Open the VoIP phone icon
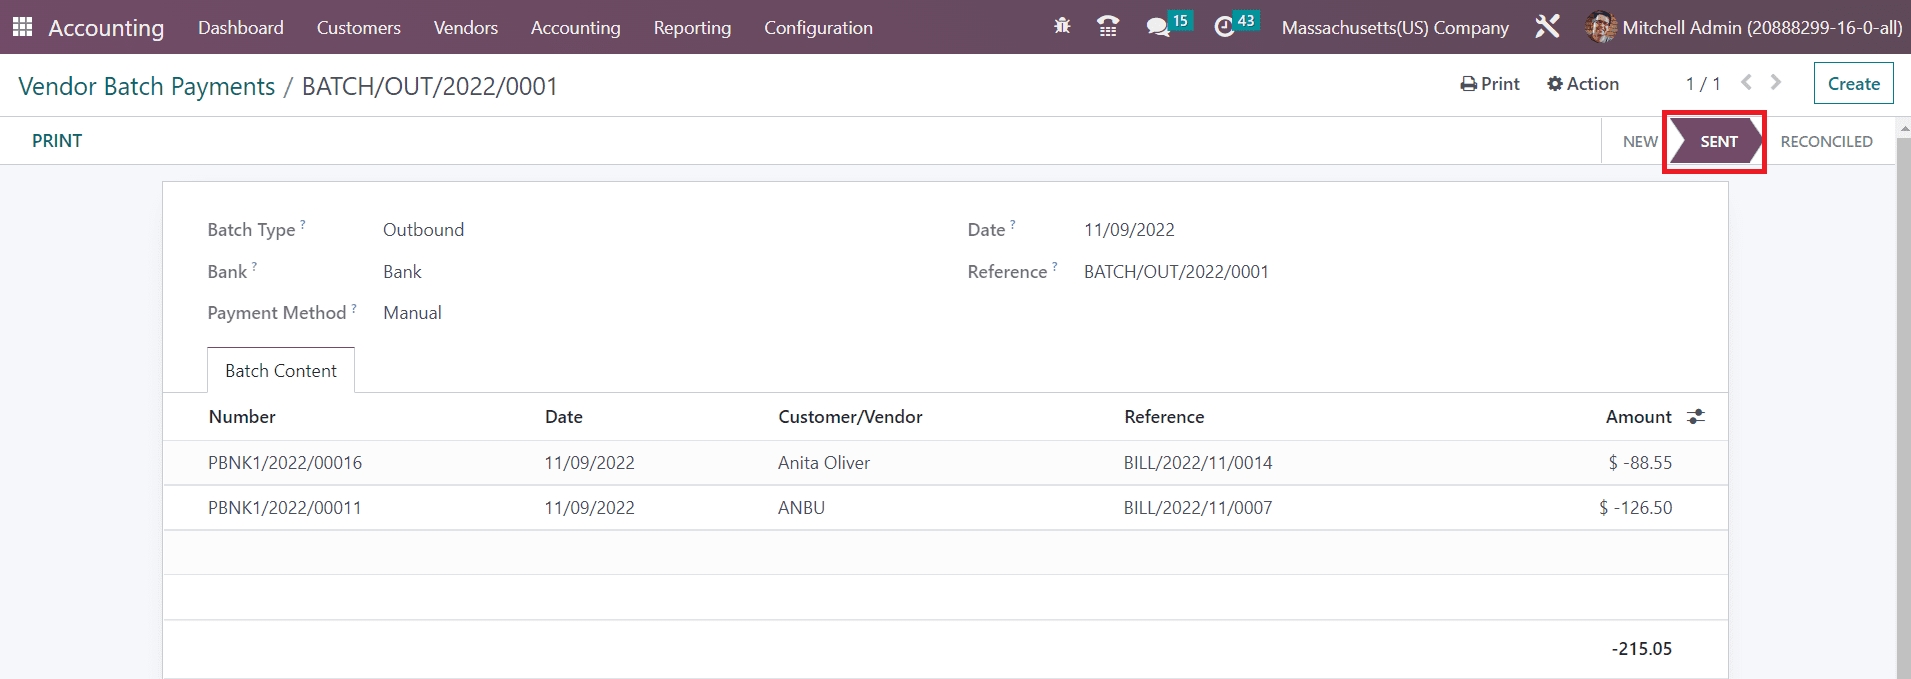 pos(1108,27)
